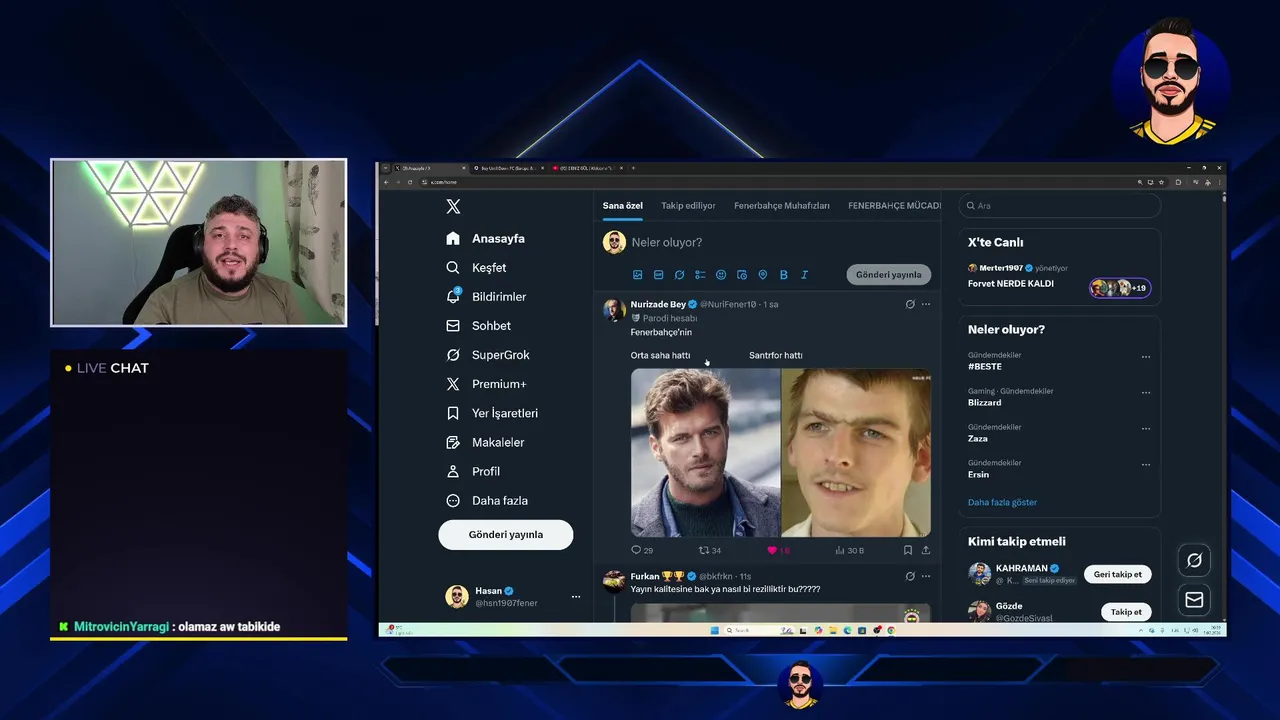Open SuperGrok from the sidebar
This screenshot has width=1280, height=720.
[487, 355]
